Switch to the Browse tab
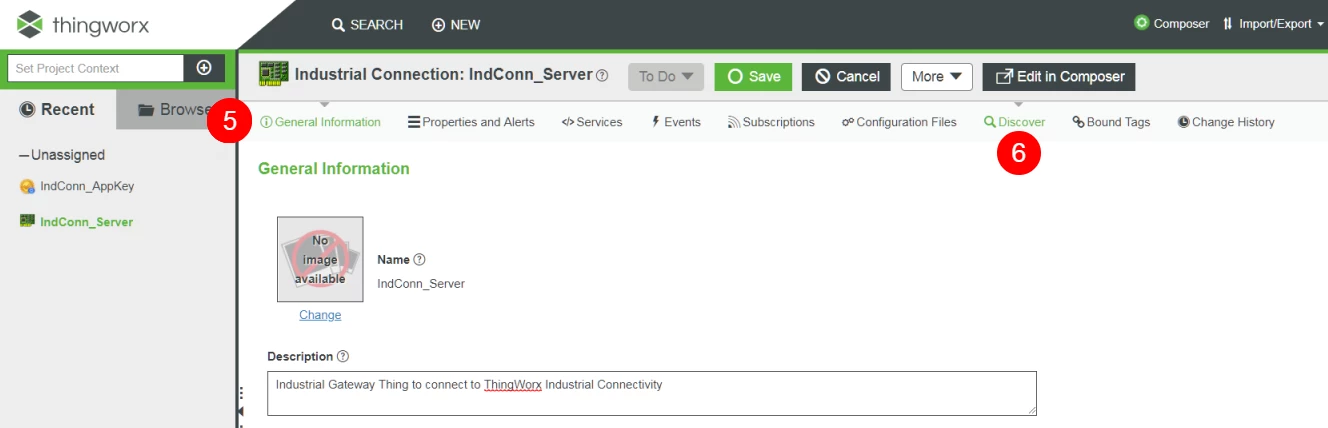 [175, 109]
